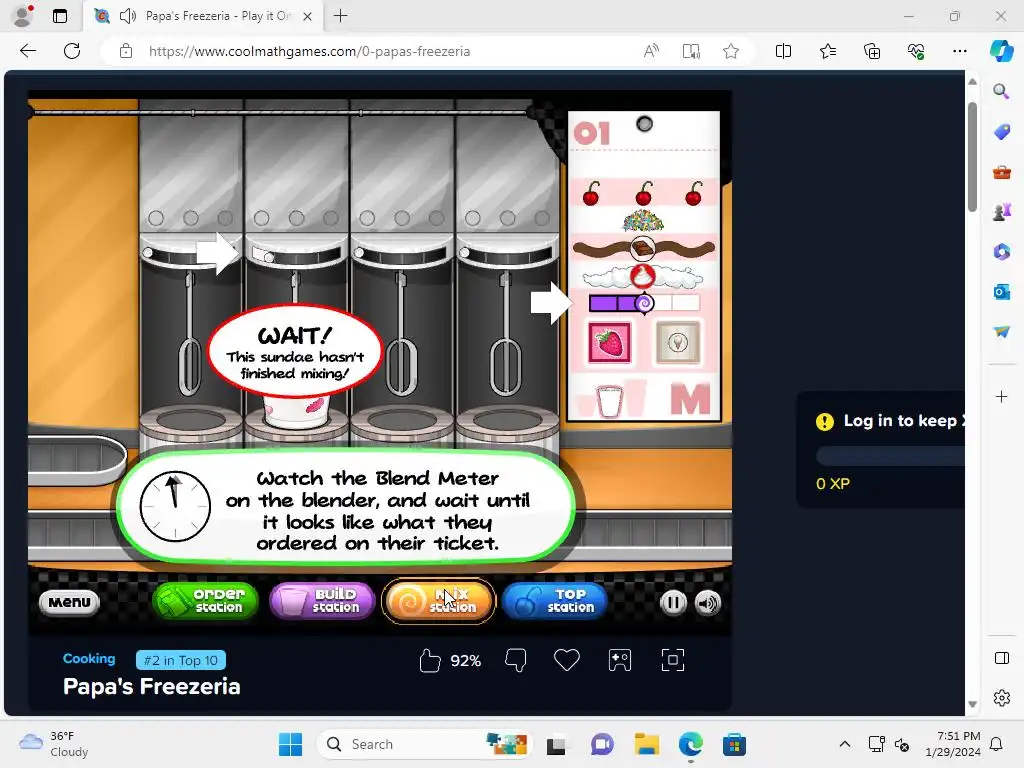Refresh the browser page
Image resolution: width=1024 pixels, height=768 pixels.
click(x=72, y=51)
